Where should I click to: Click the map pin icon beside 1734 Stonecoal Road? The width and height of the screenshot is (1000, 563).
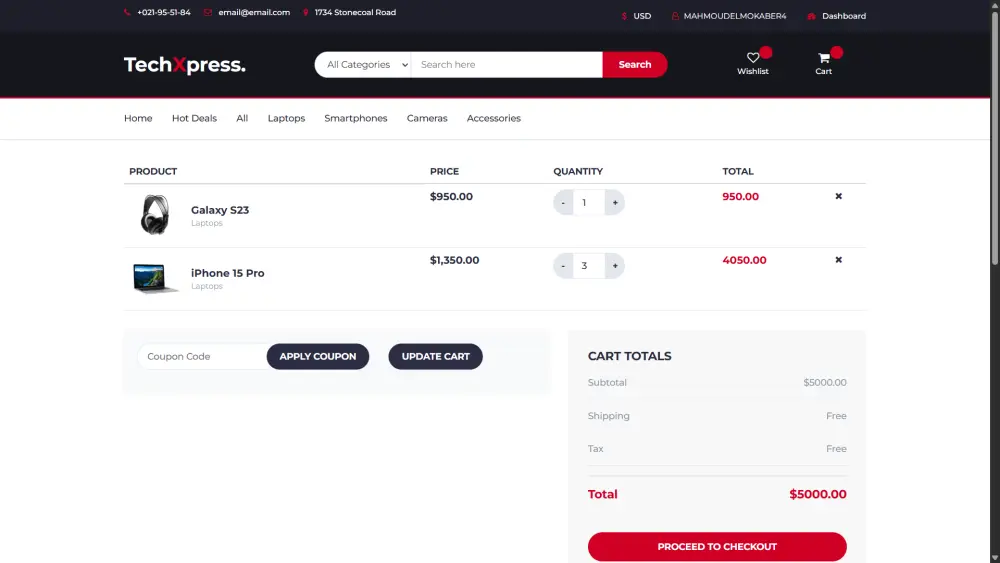[x=305, y=12]
